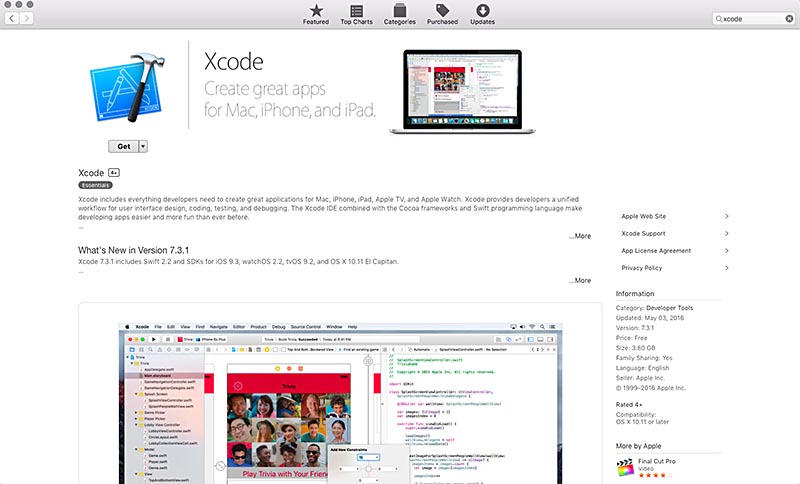Click the Get button for Xcode

[122, 146]
